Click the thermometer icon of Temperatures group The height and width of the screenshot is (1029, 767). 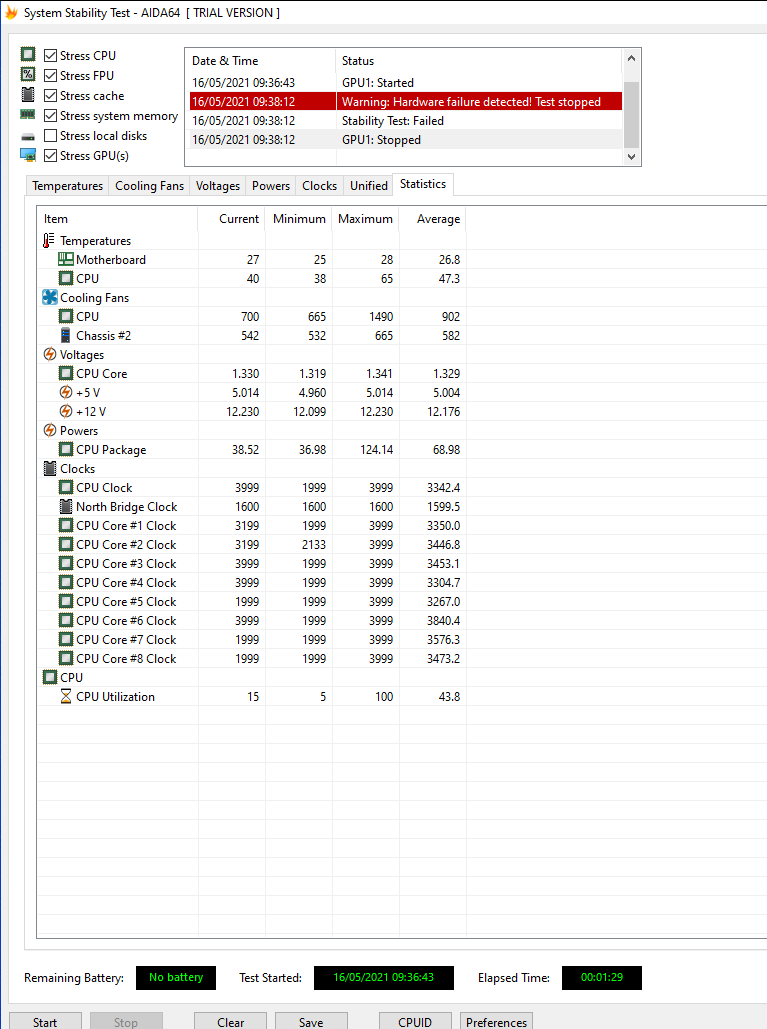(x=49, y=241)
